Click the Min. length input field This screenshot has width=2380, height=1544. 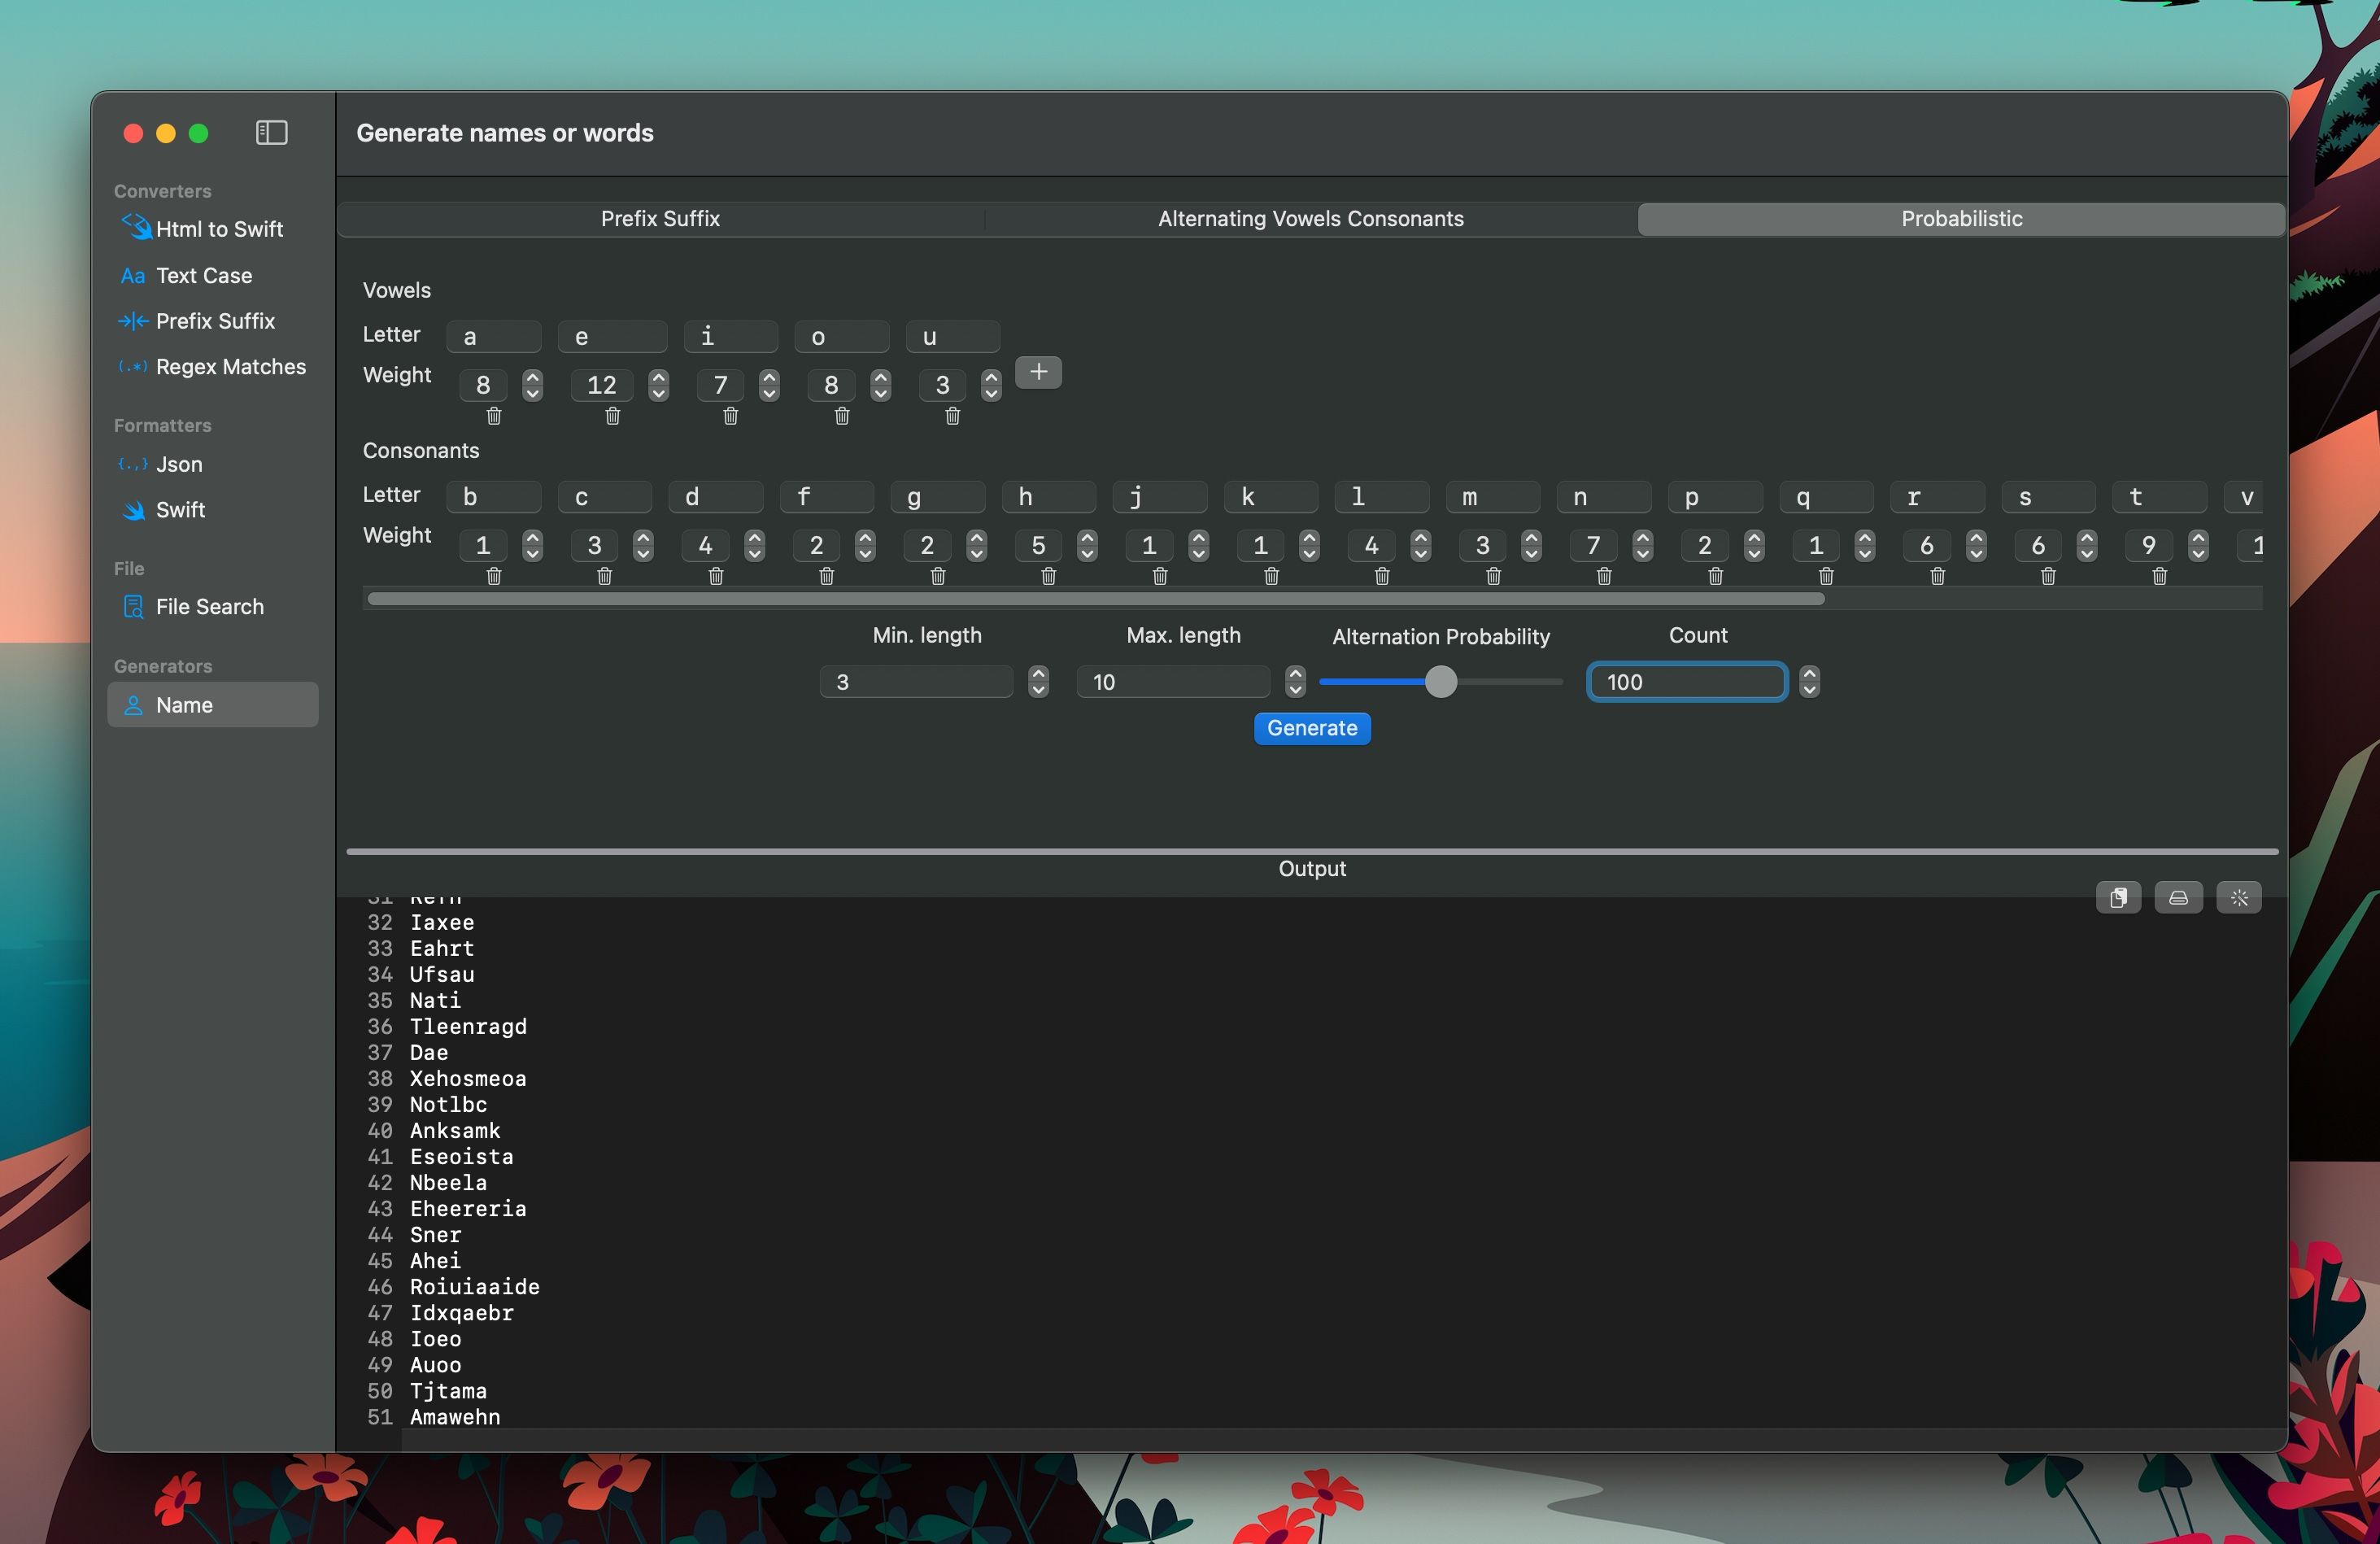pyautogui.click(x=916, y=682)
